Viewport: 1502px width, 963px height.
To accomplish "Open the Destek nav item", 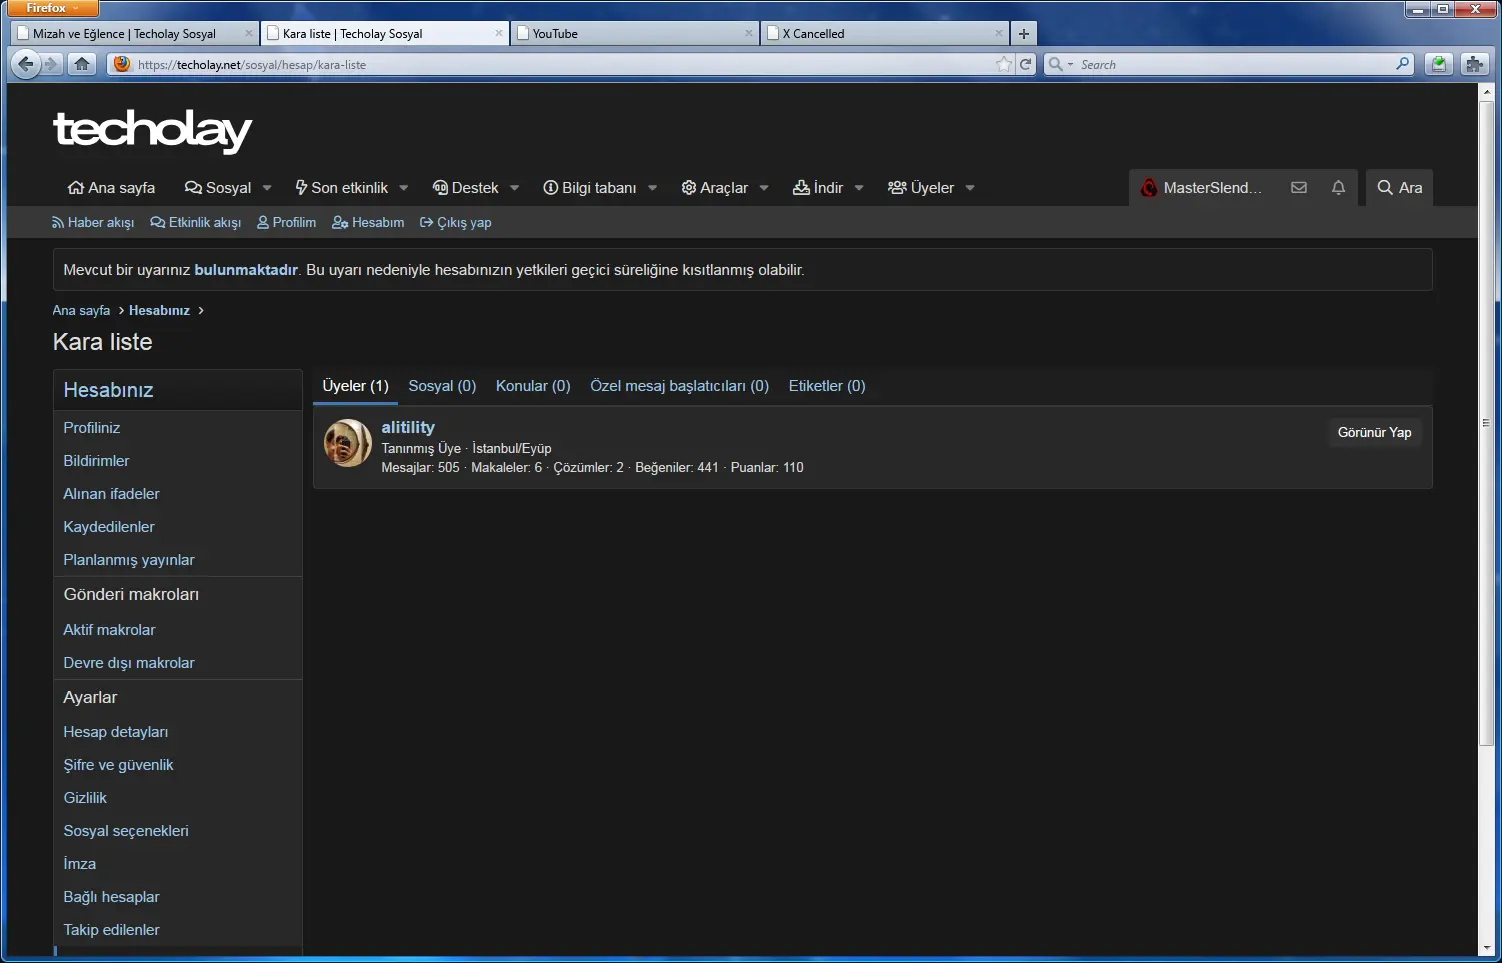I will pyautogui.click(x=465, y=188).
